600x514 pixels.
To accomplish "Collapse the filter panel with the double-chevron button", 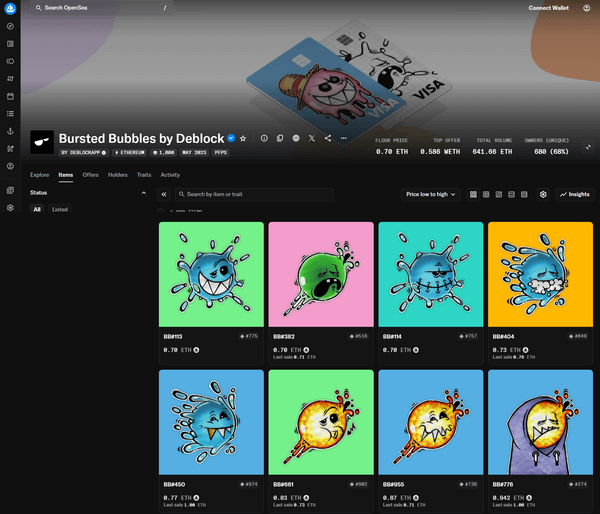I will [x=164, y=194].
